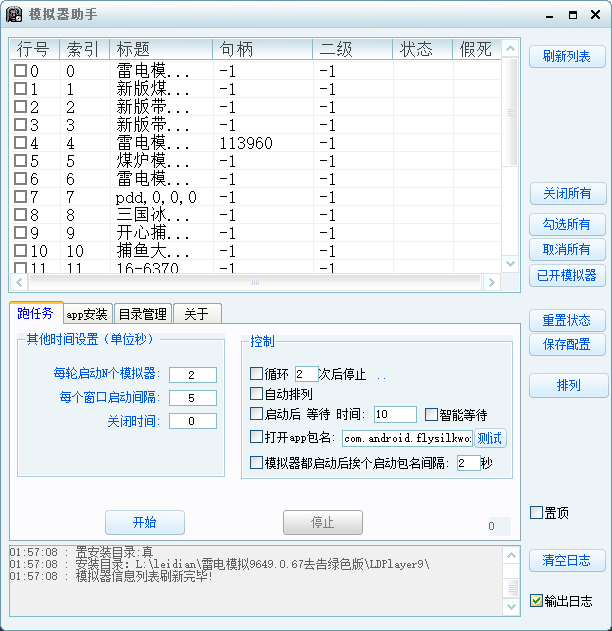Viewport: 612px width, 631px height.
Task: Enable the 循环 loop checkbox
Action: coord(256,373)
